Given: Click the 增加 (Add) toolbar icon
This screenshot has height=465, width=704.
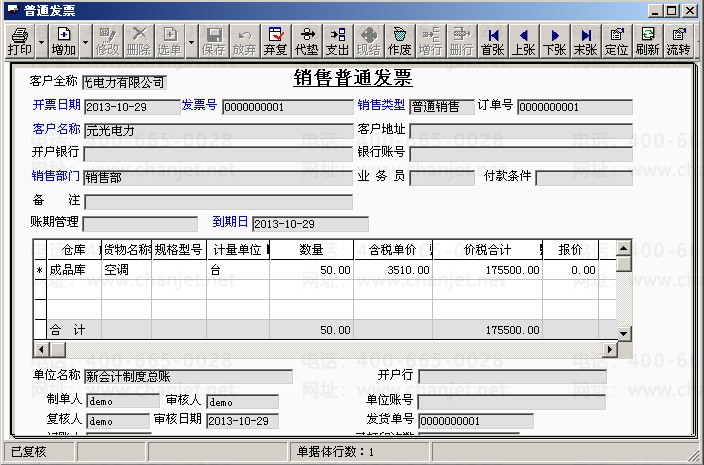Looking at the screenshot, I should click(64, 41).
